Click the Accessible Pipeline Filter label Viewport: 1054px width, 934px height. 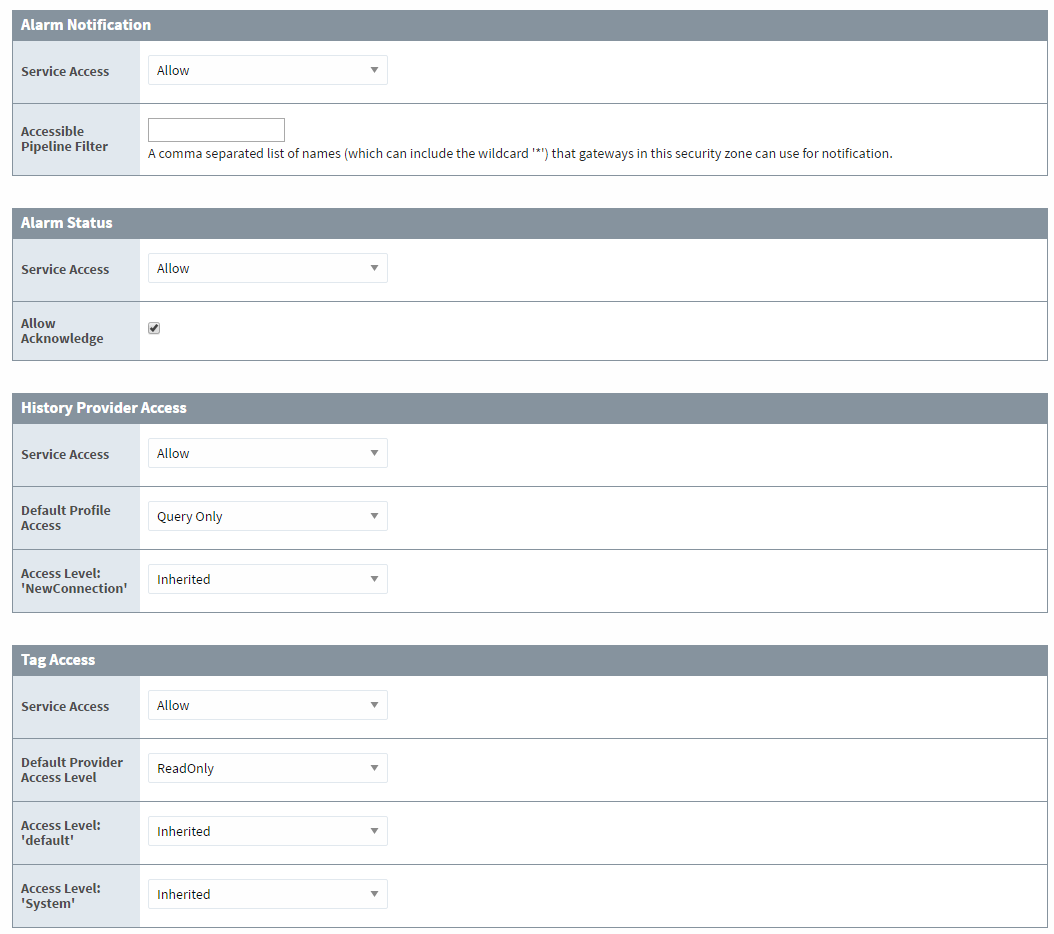[x=64, y=139]
